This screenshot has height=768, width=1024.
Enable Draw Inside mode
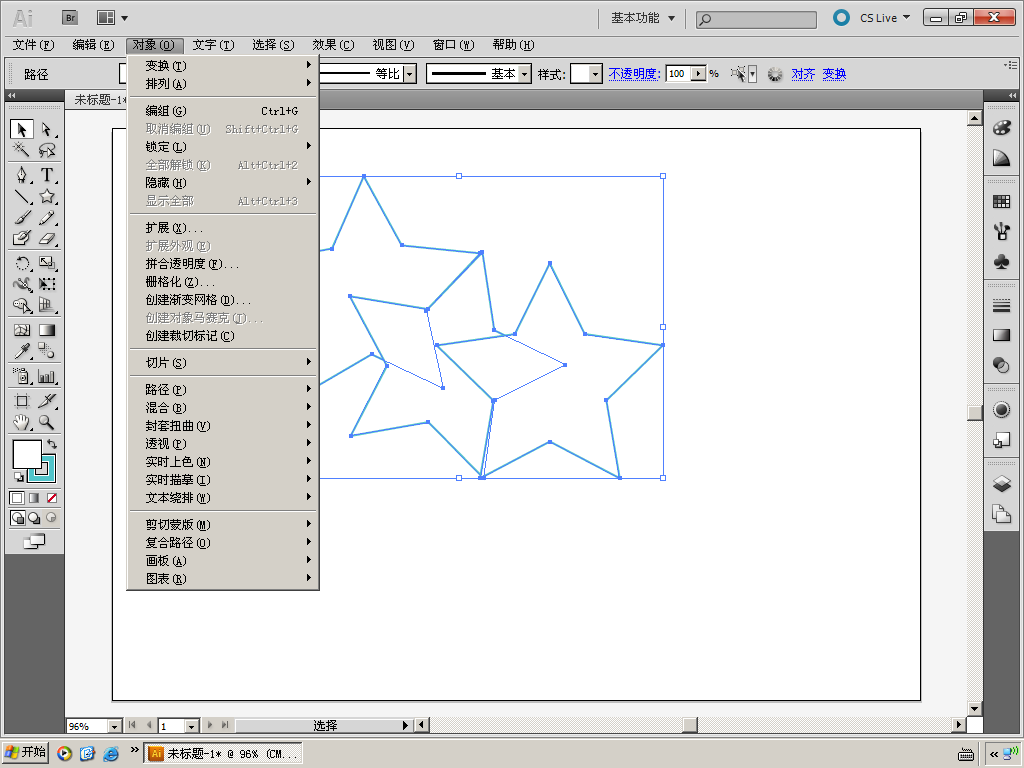tap(51, 518)
